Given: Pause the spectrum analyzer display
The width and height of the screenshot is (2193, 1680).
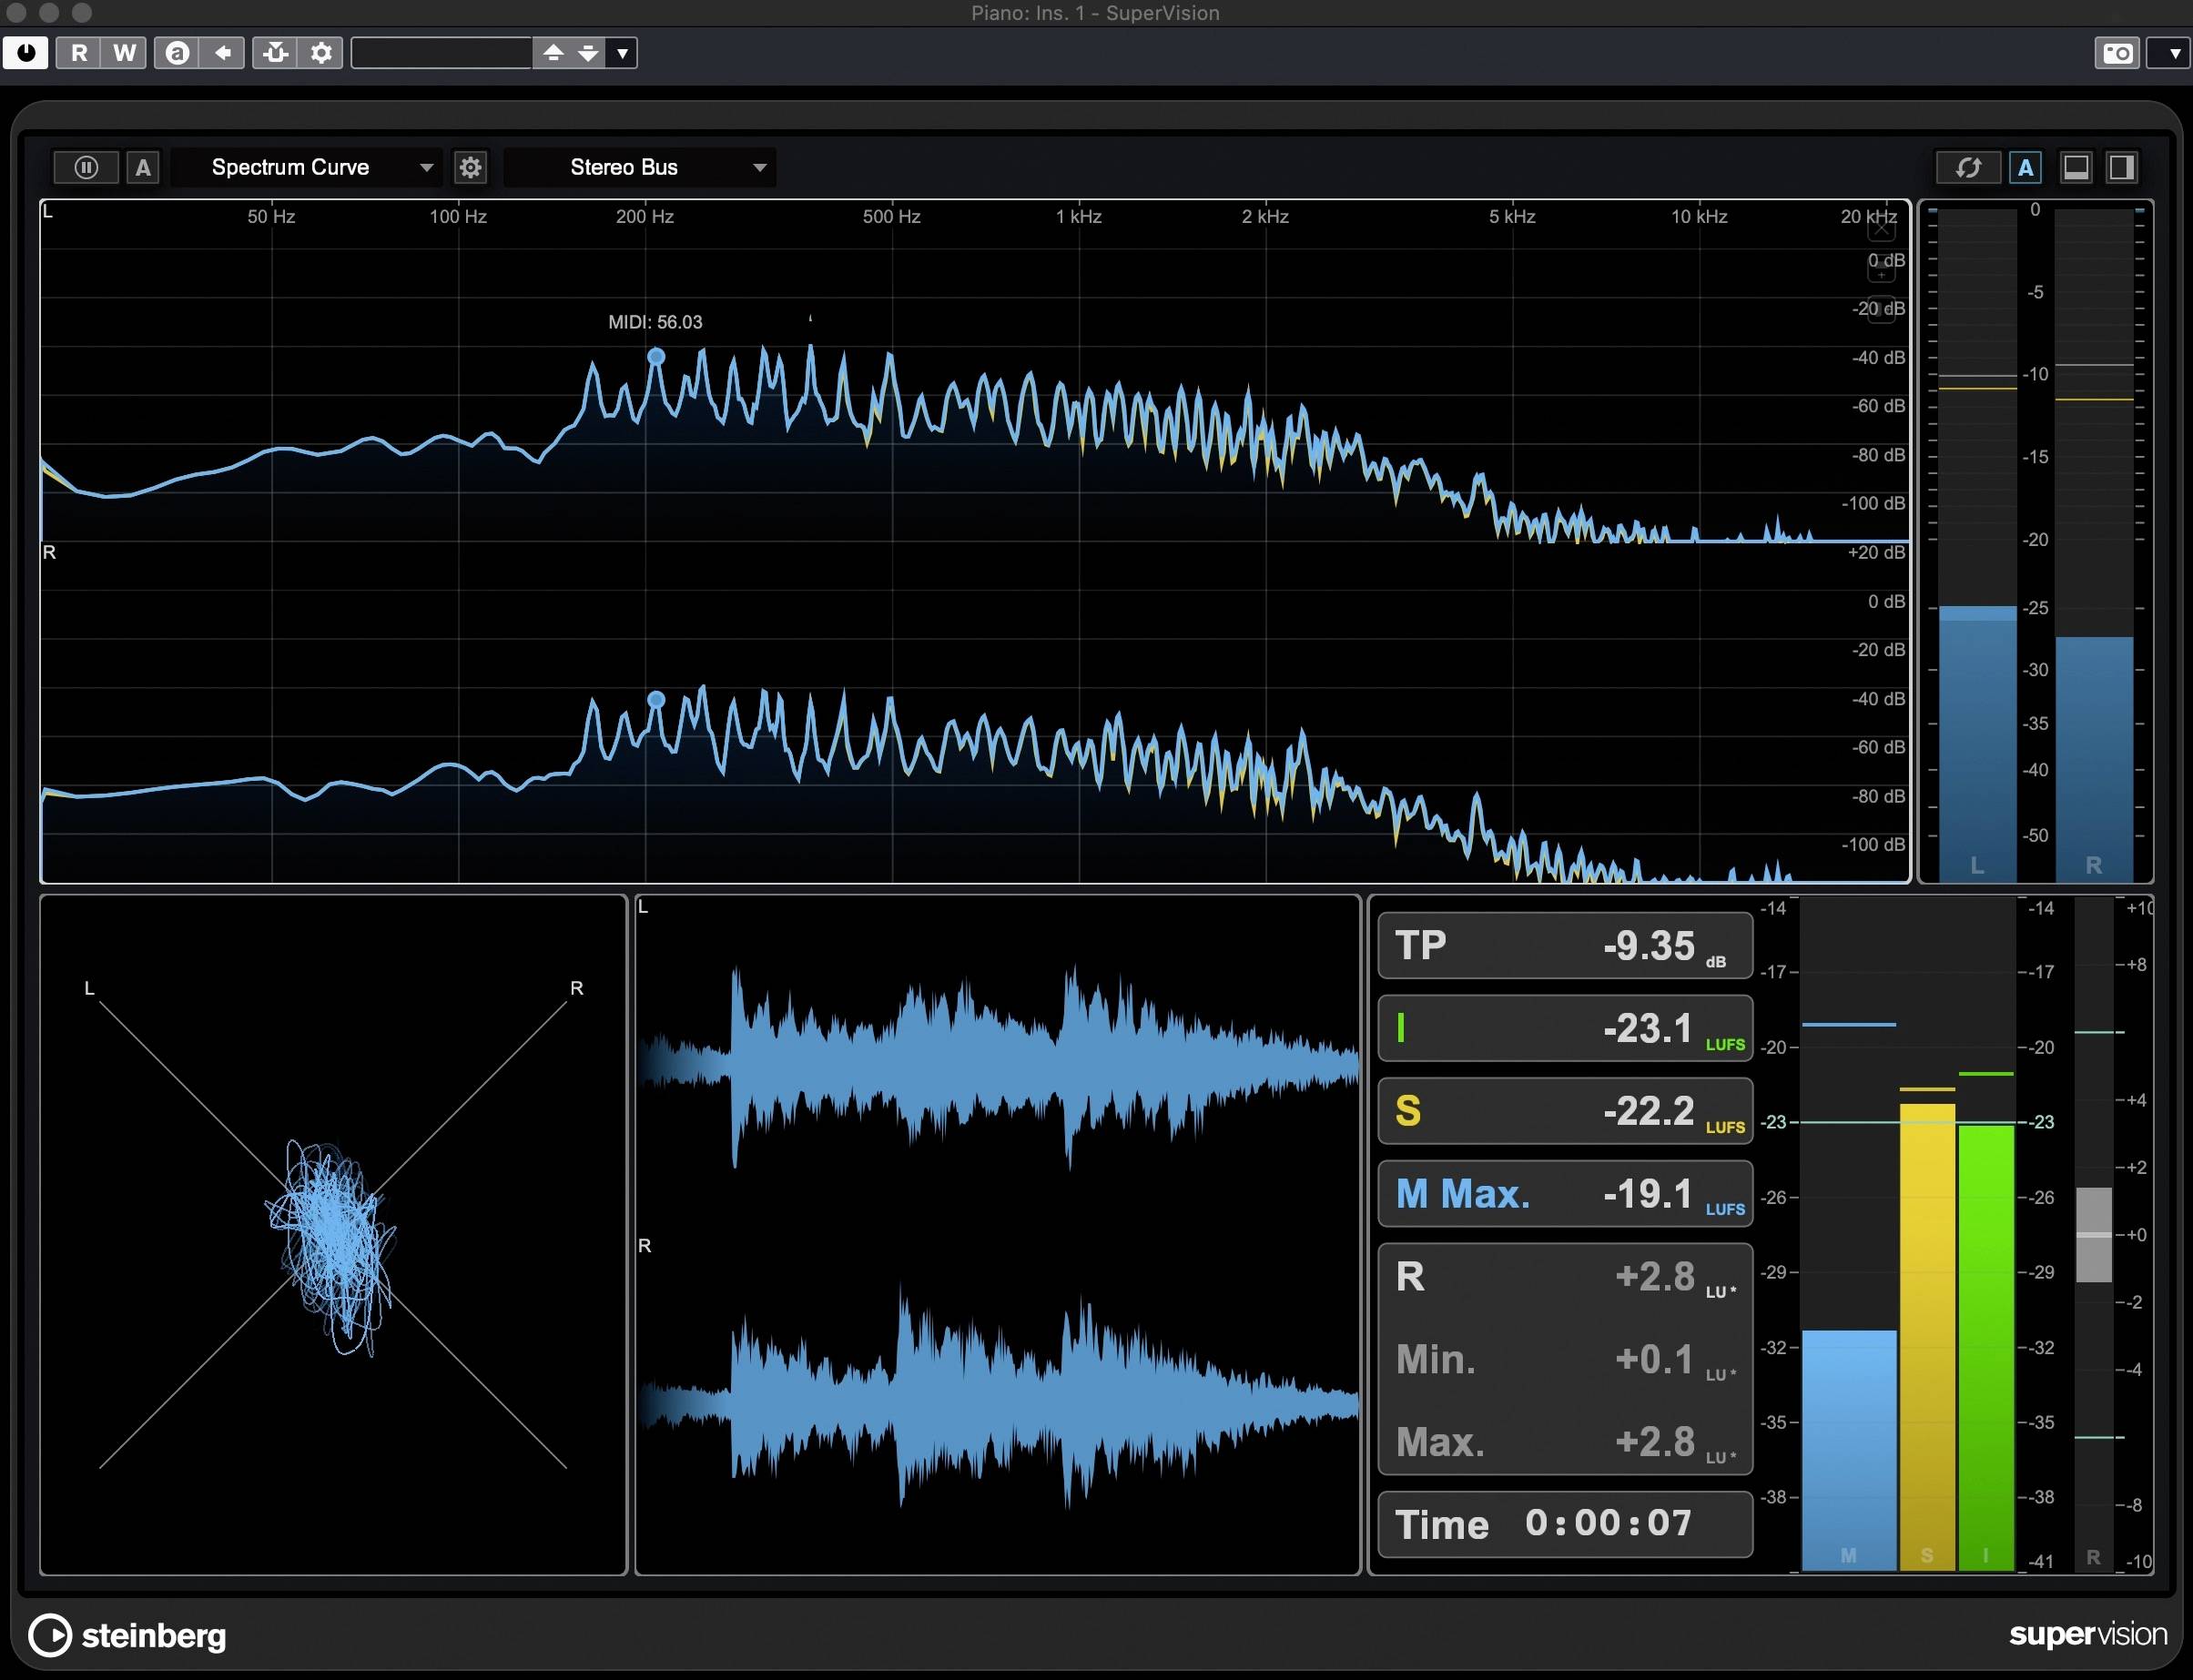Looking at the screenshot, I should click(x=86, y=167).
